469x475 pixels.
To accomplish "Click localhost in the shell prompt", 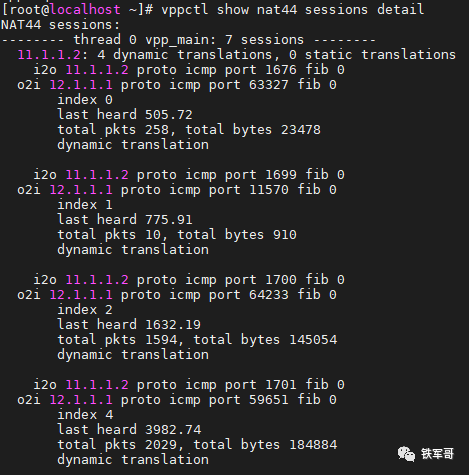I will (86, 9).
